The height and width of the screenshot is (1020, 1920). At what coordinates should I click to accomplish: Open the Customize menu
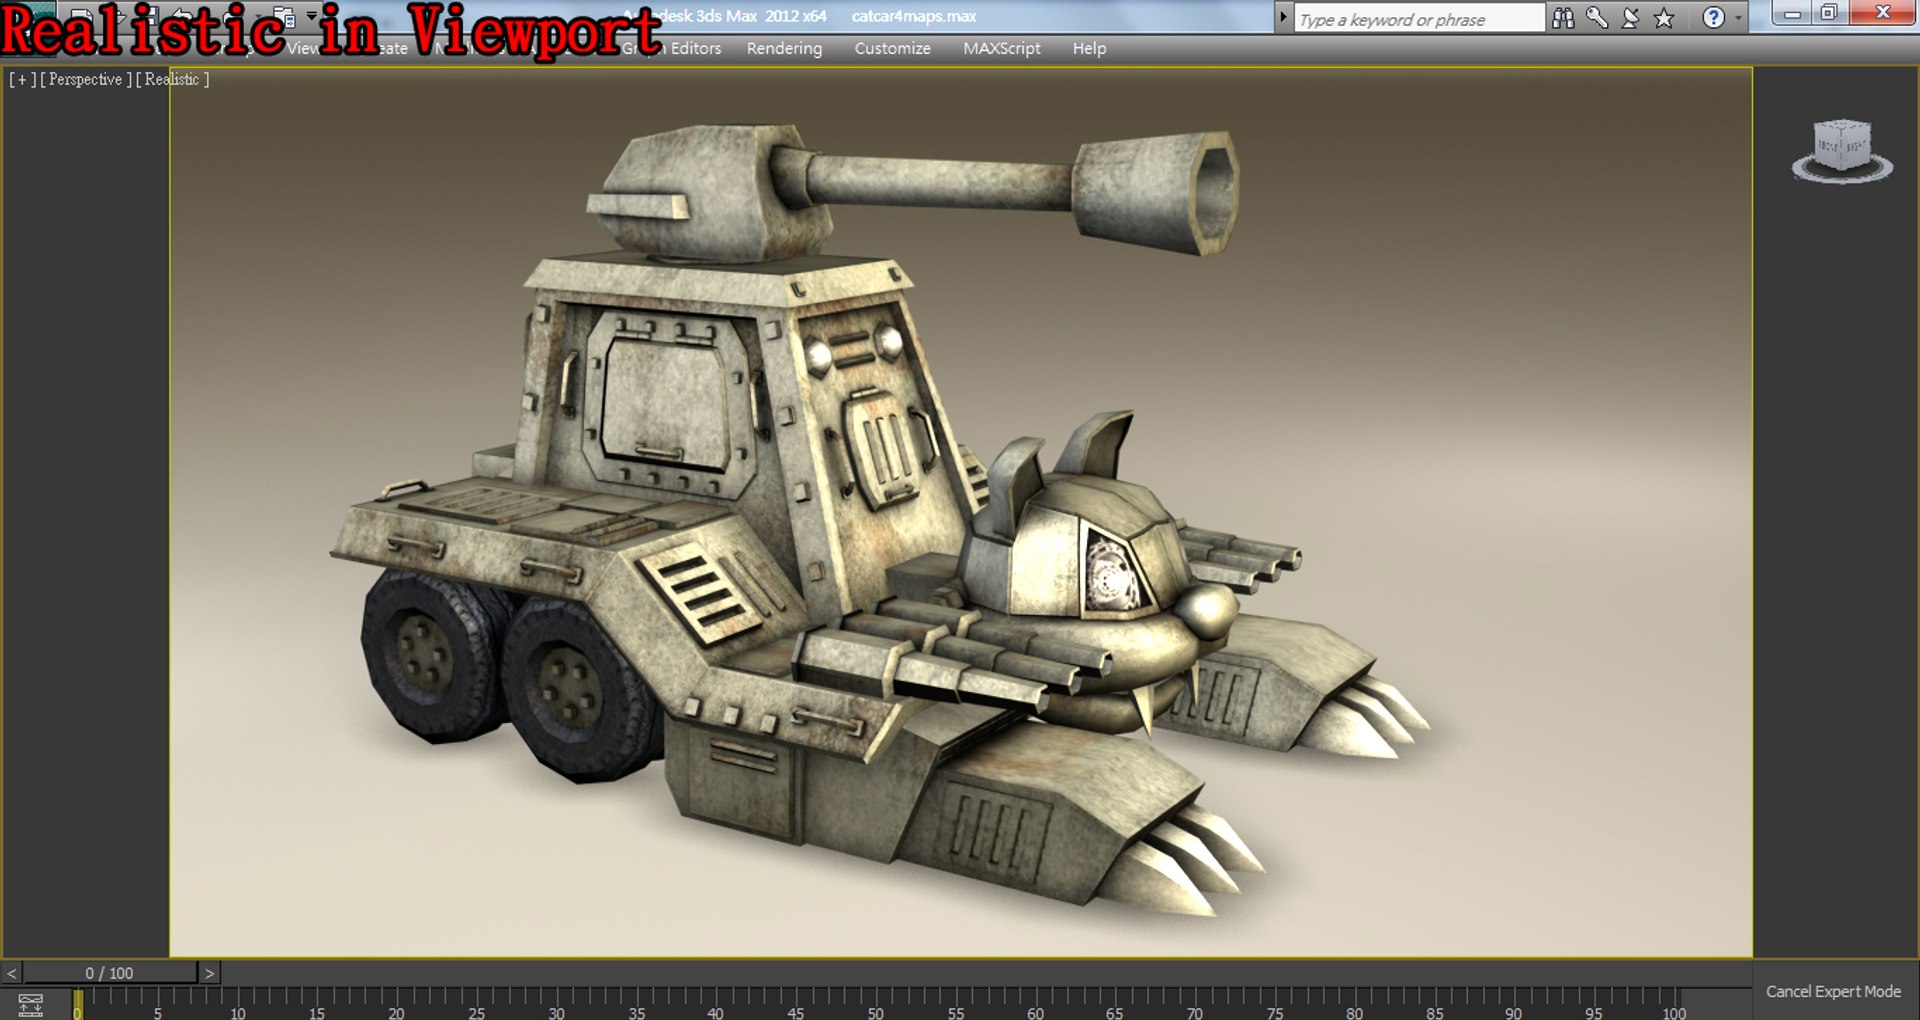[x=892, y=48]
